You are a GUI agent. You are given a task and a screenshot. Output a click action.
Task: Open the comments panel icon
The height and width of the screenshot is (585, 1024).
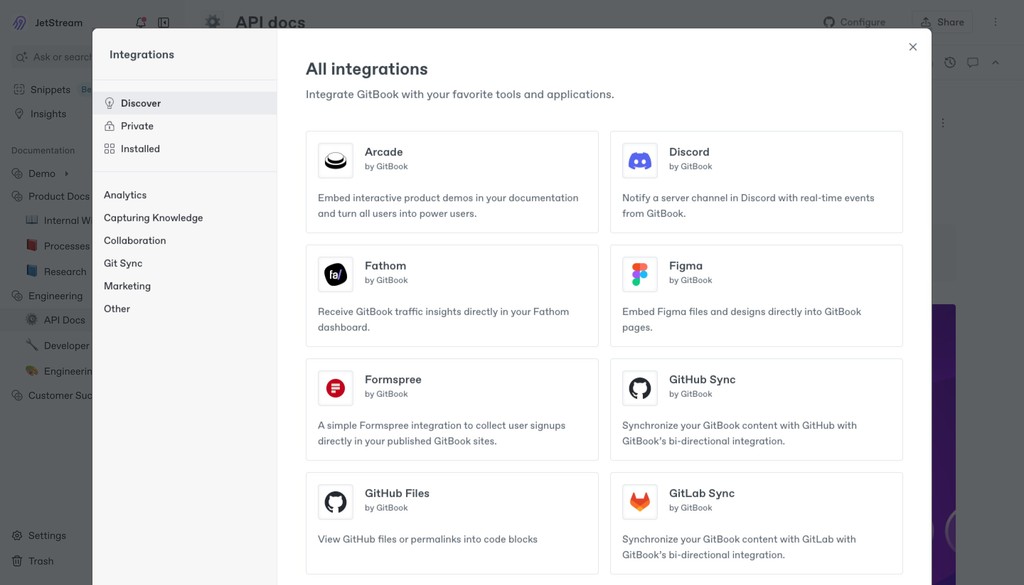tap(973, 62)
